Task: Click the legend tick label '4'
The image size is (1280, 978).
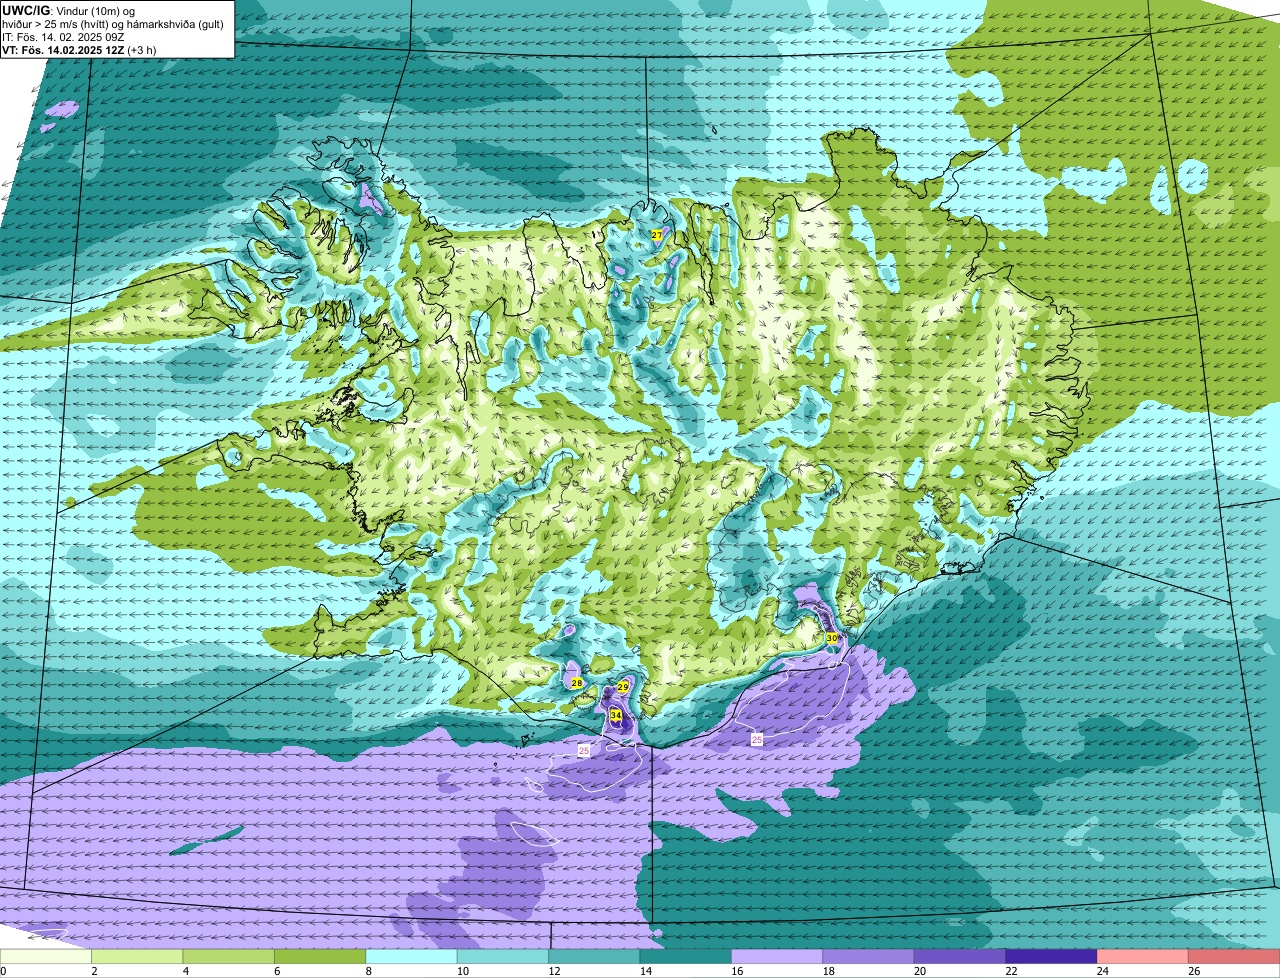Action: coord(184,971)
